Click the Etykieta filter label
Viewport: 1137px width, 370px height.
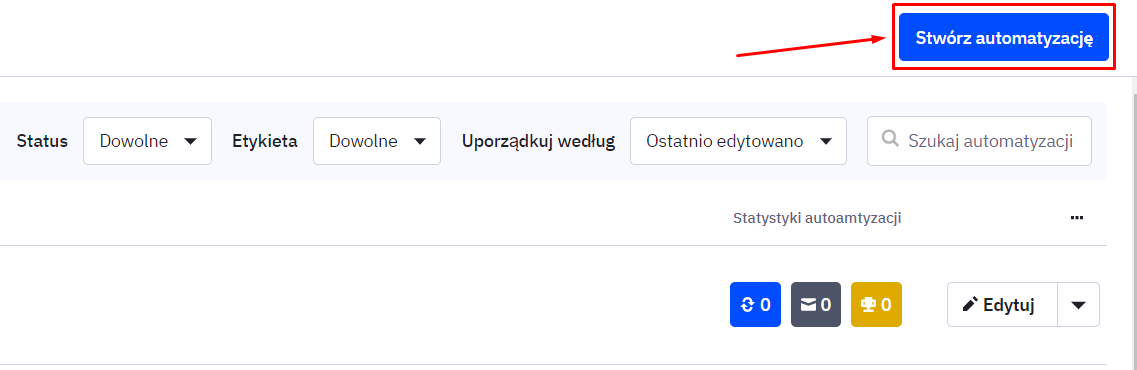click(265, 141)
